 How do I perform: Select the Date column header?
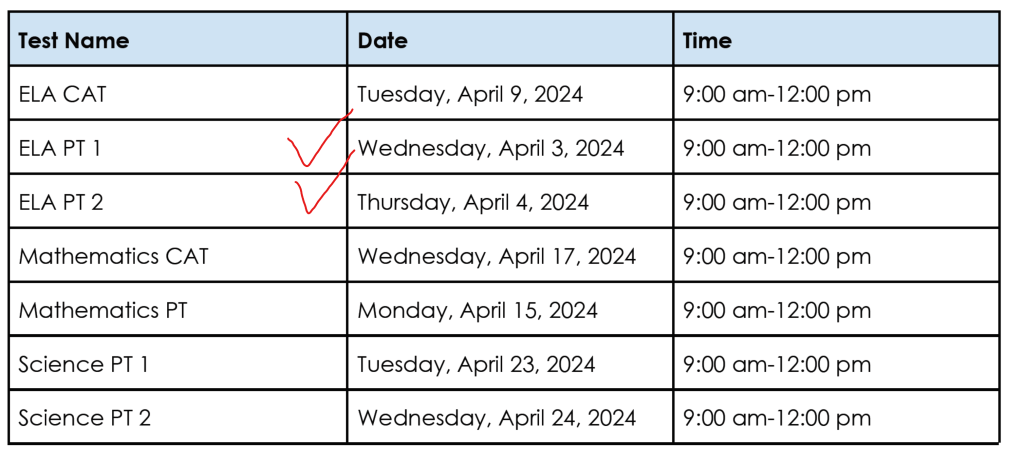coord(383,41)
